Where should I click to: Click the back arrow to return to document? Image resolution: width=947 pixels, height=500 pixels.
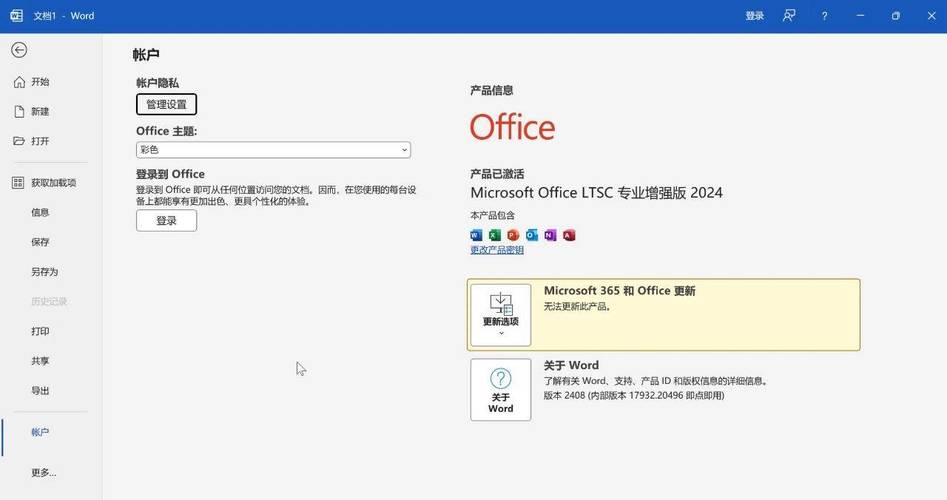(x=19, y=50)
